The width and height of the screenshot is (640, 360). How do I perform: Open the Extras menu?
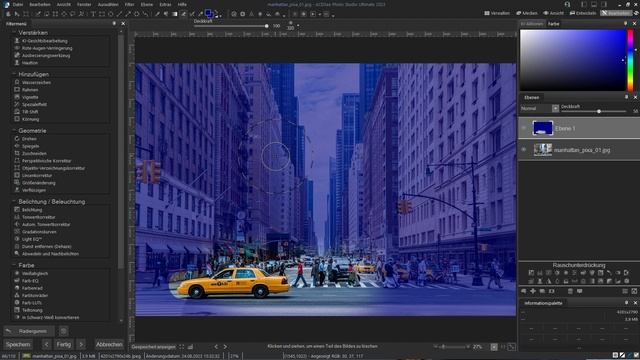[165, 4]
